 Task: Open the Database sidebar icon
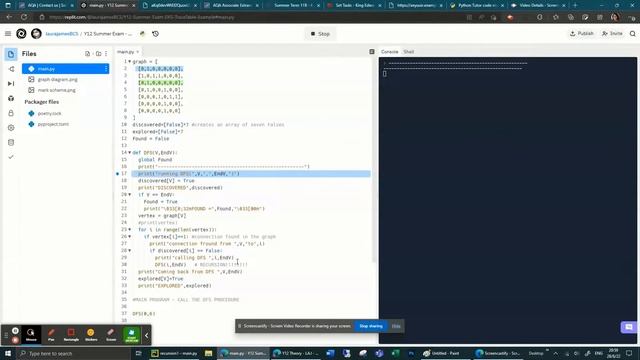point(11,142)
